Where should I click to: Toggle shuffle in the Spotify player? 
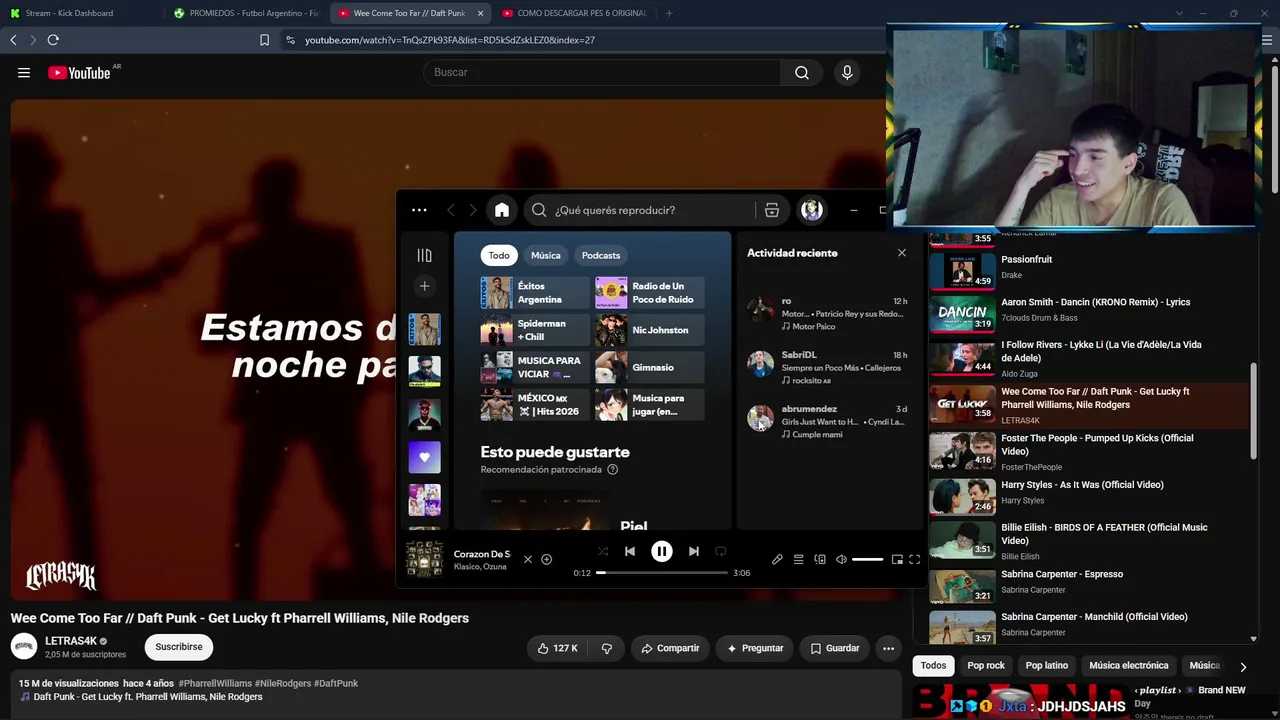tap(603, 551)
